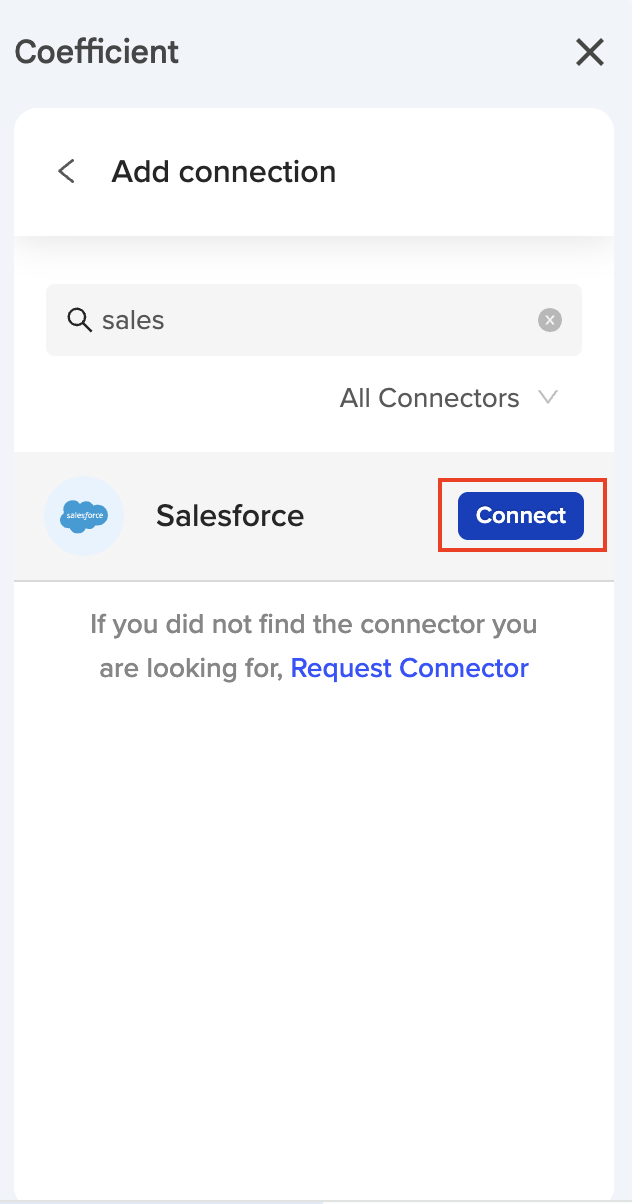Open the Request Connector link
Screen dimensions: 632x1204
[408, 667]
